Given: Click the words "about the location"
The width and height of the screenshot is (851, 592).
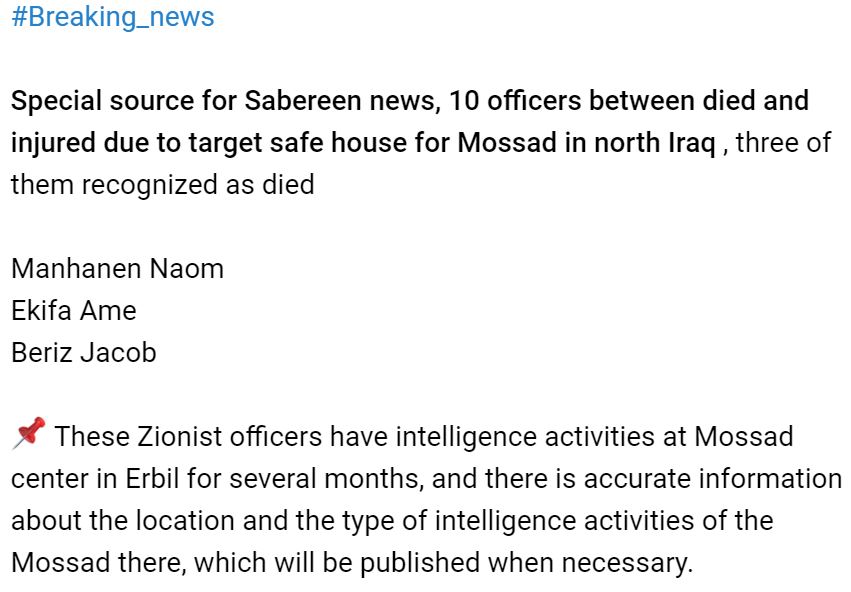Looking at the screenshot, I should (x=122, y=520).
